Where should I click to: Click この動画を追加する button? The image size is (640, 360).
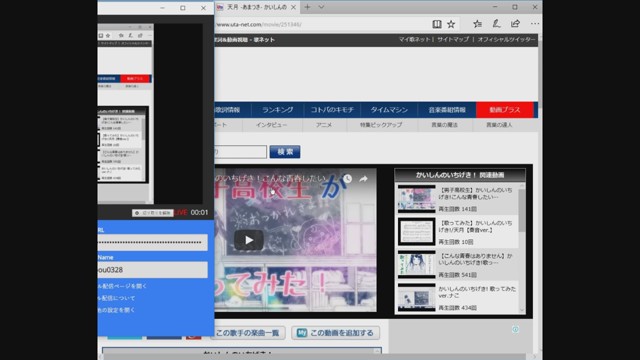[x=336, y=333]
